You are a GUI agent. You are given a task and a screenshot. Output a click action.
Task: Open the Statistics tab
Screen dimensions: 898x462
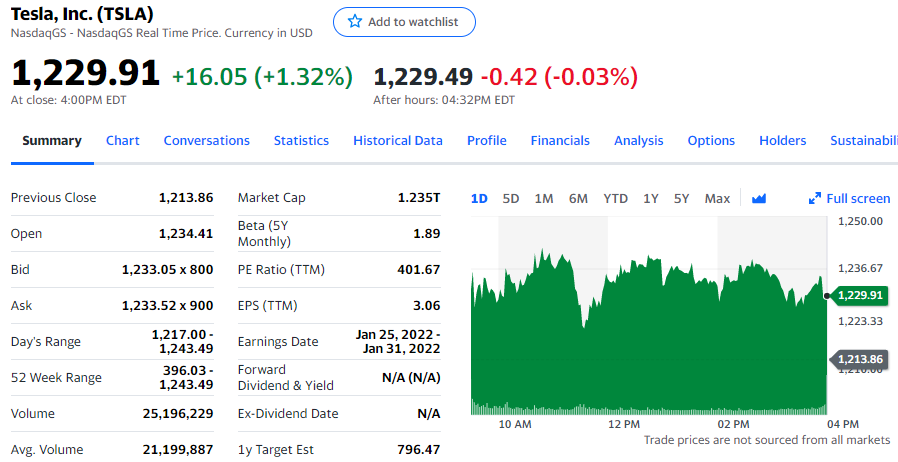pyautogui.click(x=301, y=141)
